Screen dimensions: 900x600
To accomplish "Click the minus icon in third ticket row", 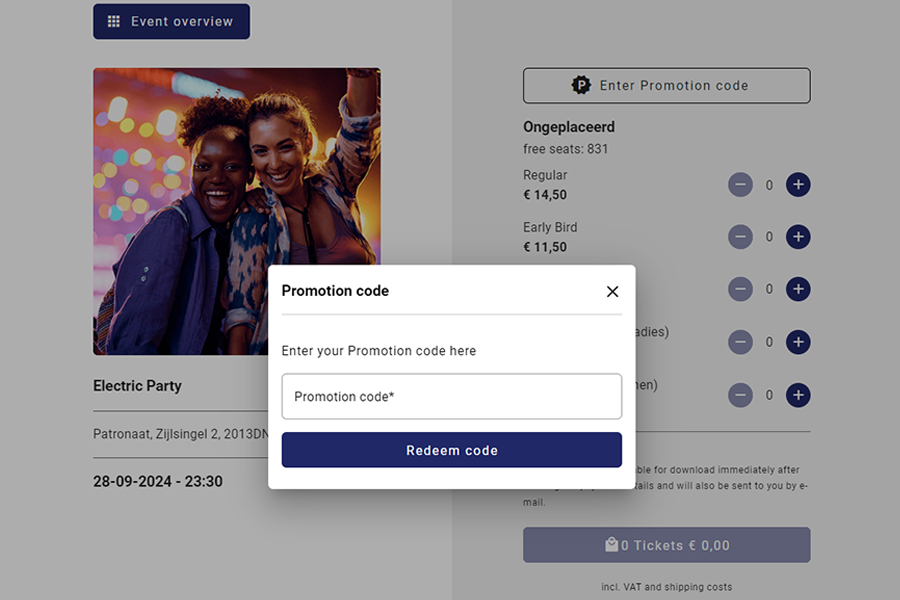I will pyautogui.click(x=740, y=289).
